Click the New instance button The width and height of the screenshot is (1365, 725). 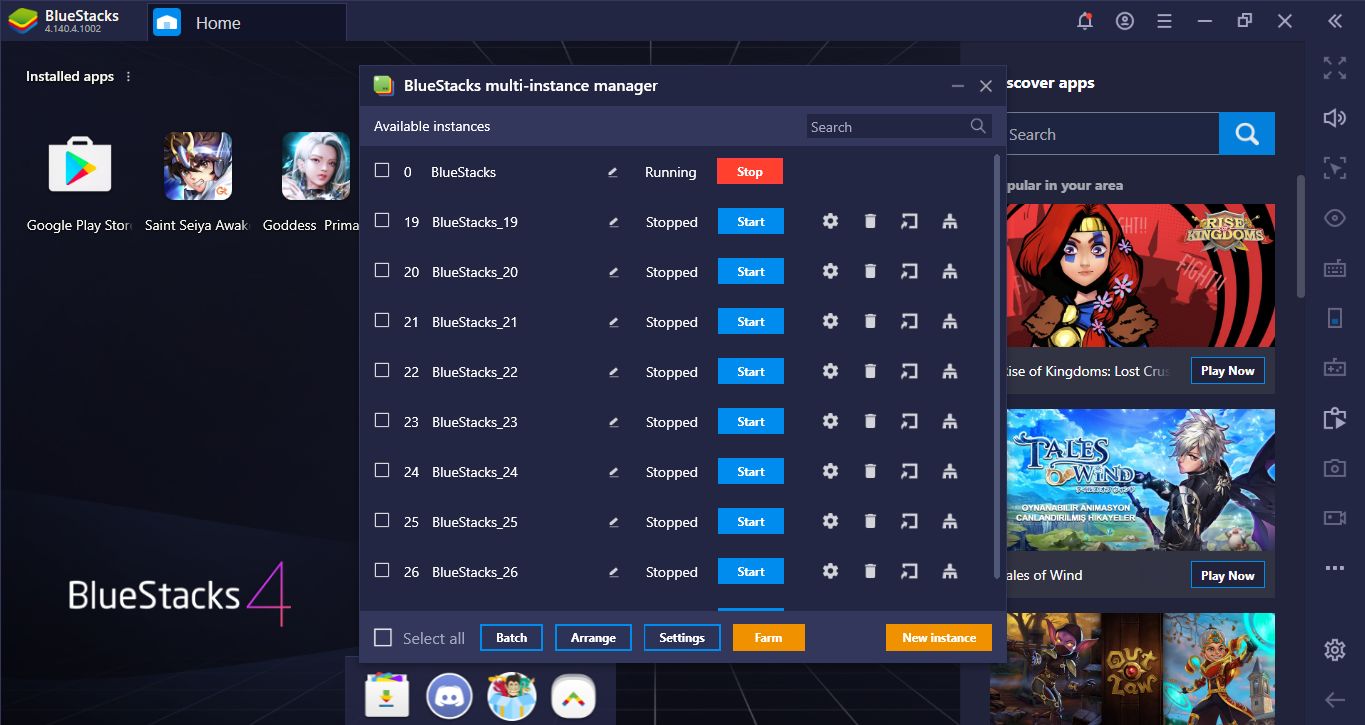click(x=939, y=638)
